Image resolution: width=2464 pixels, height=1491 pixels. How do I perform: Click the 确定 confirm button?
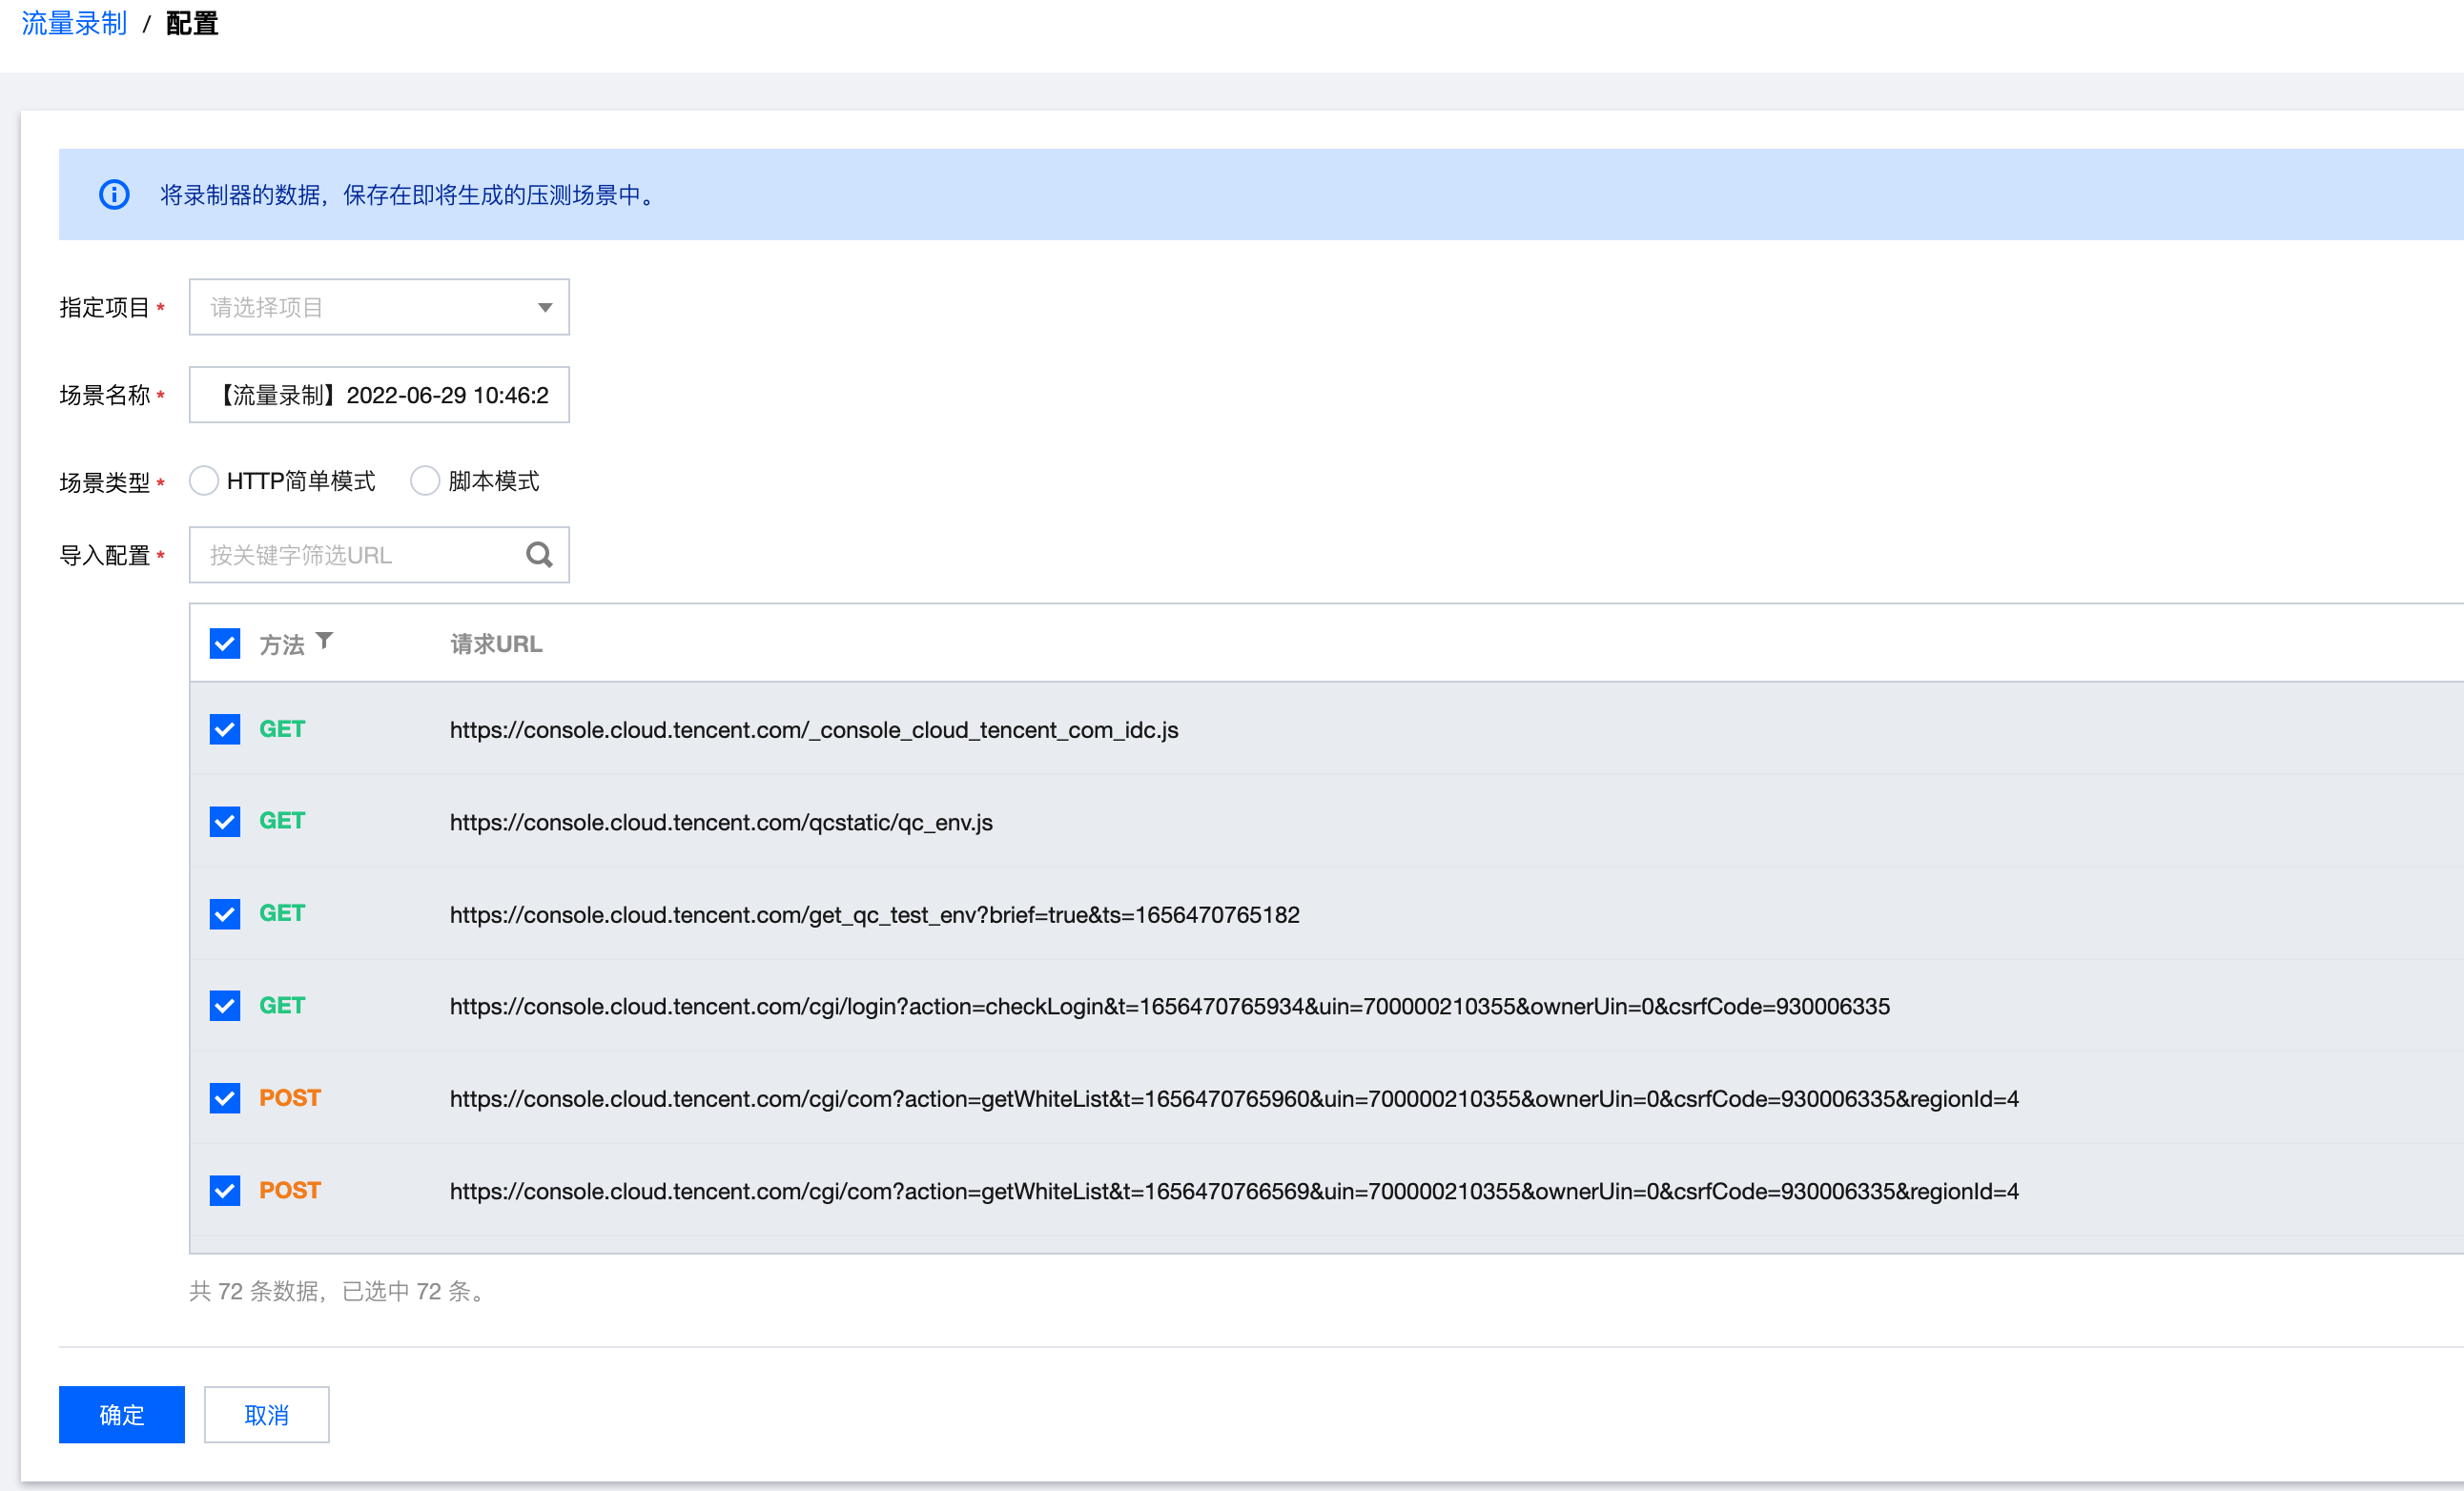(x=122, y=1414)
